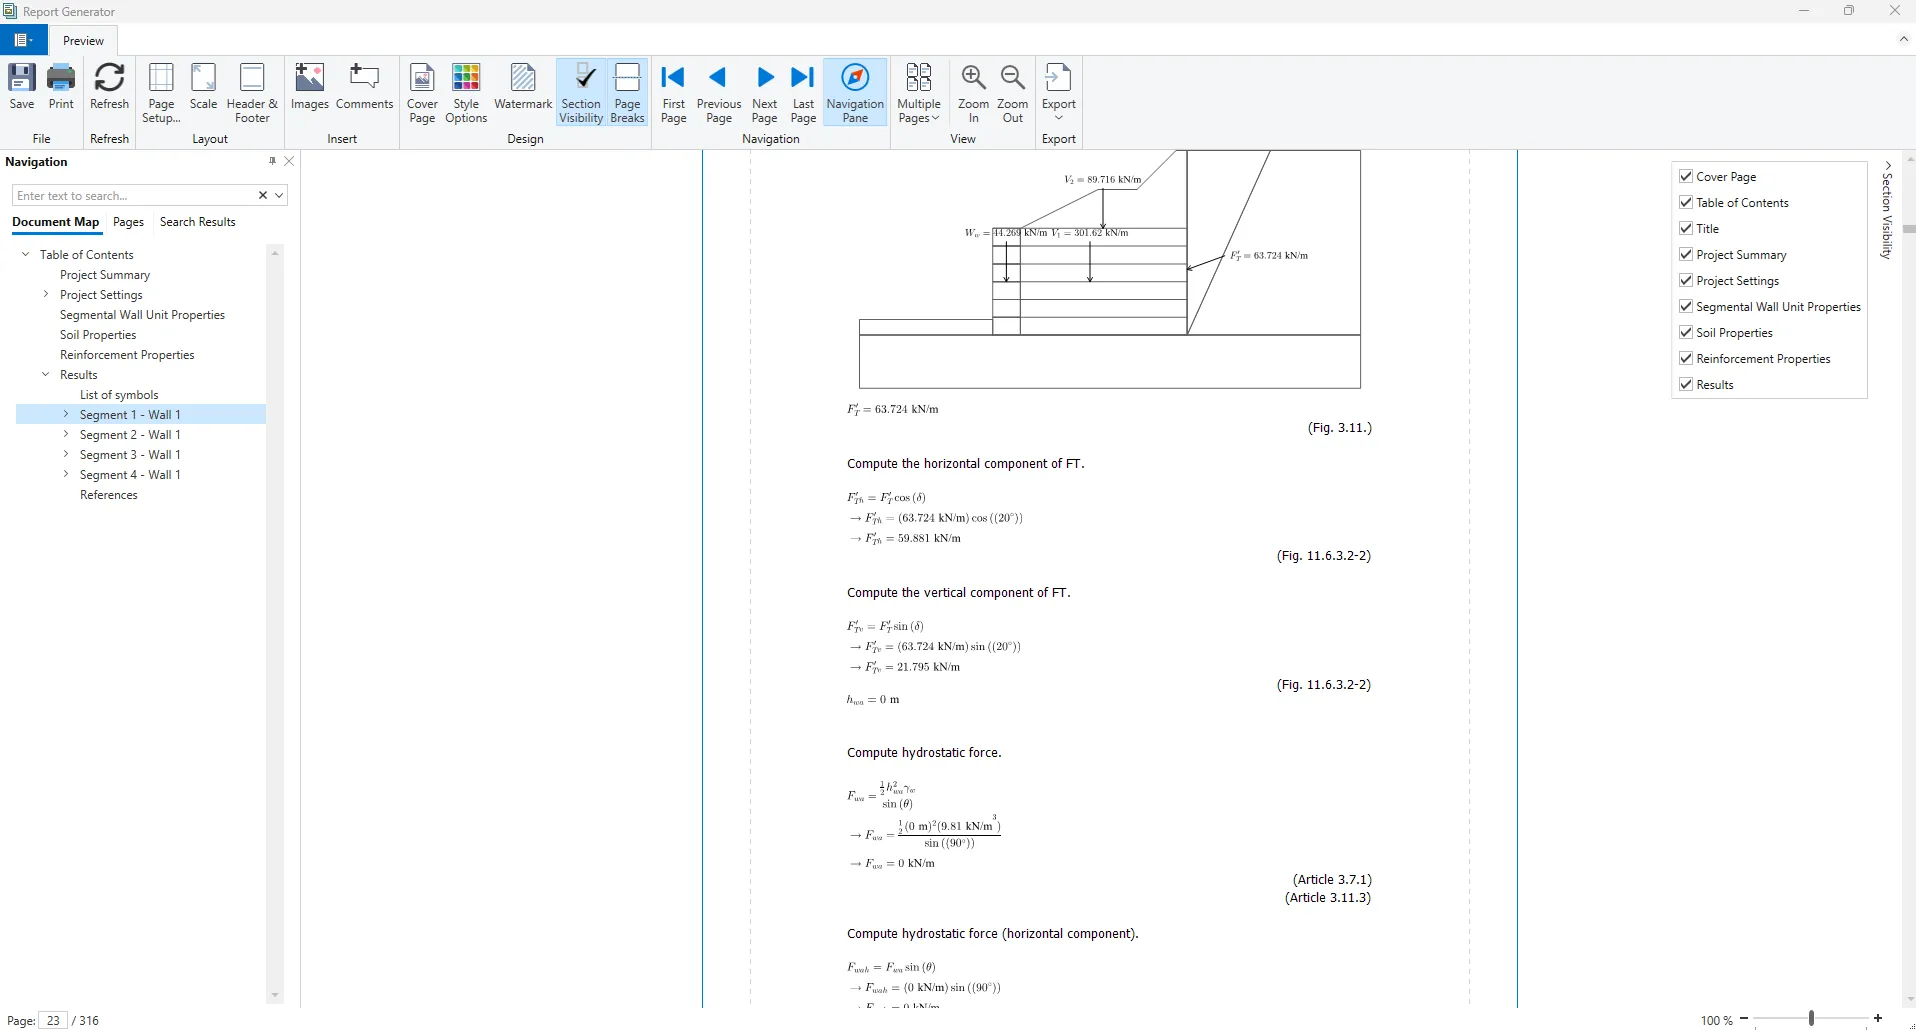
Task: Click the zoom slider handle
Action: pos(1811,1018)
